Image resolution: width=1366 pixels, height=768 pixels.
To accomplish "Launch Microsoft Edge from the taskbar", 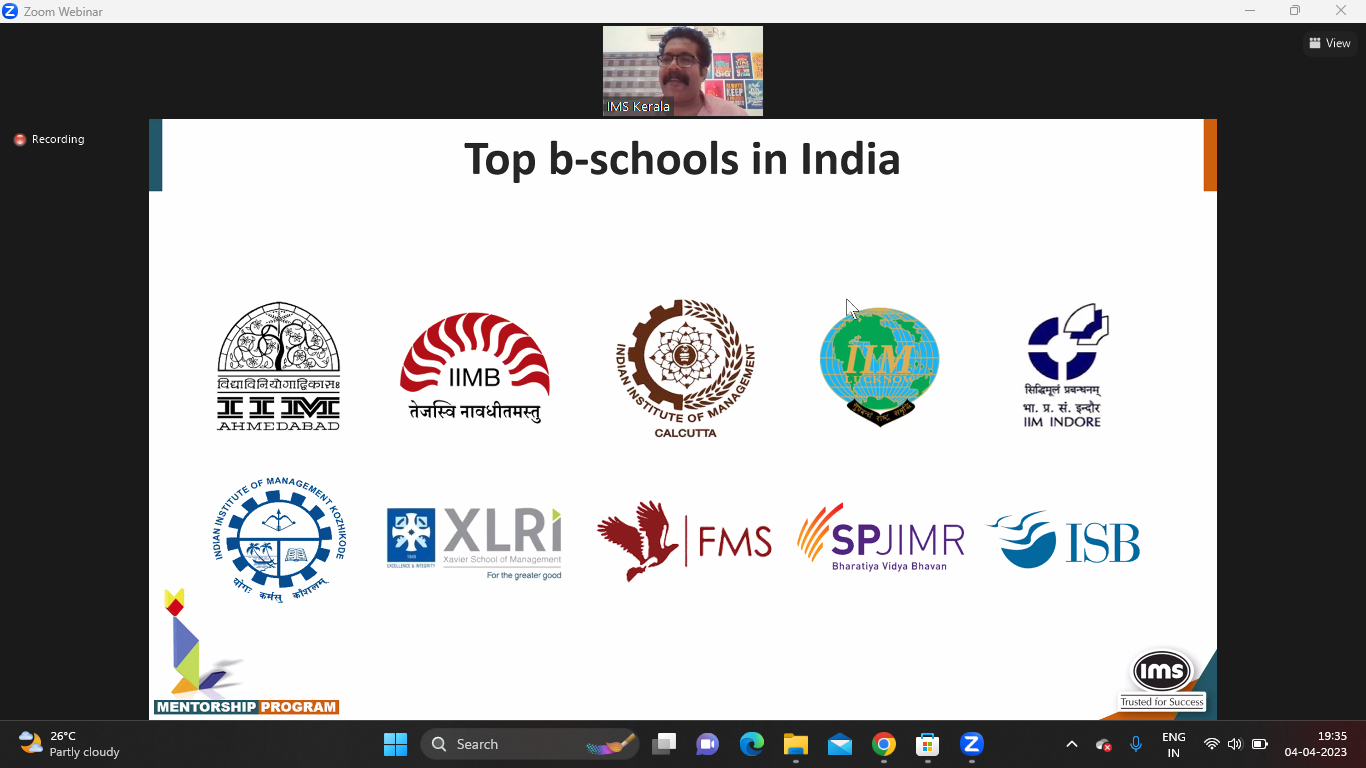I will pyautogui.click(x=751, y=744).
